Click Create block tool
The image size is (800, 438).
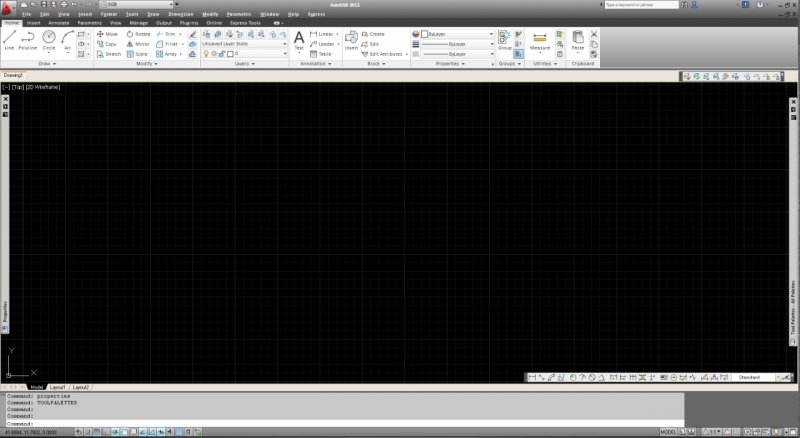373,34
